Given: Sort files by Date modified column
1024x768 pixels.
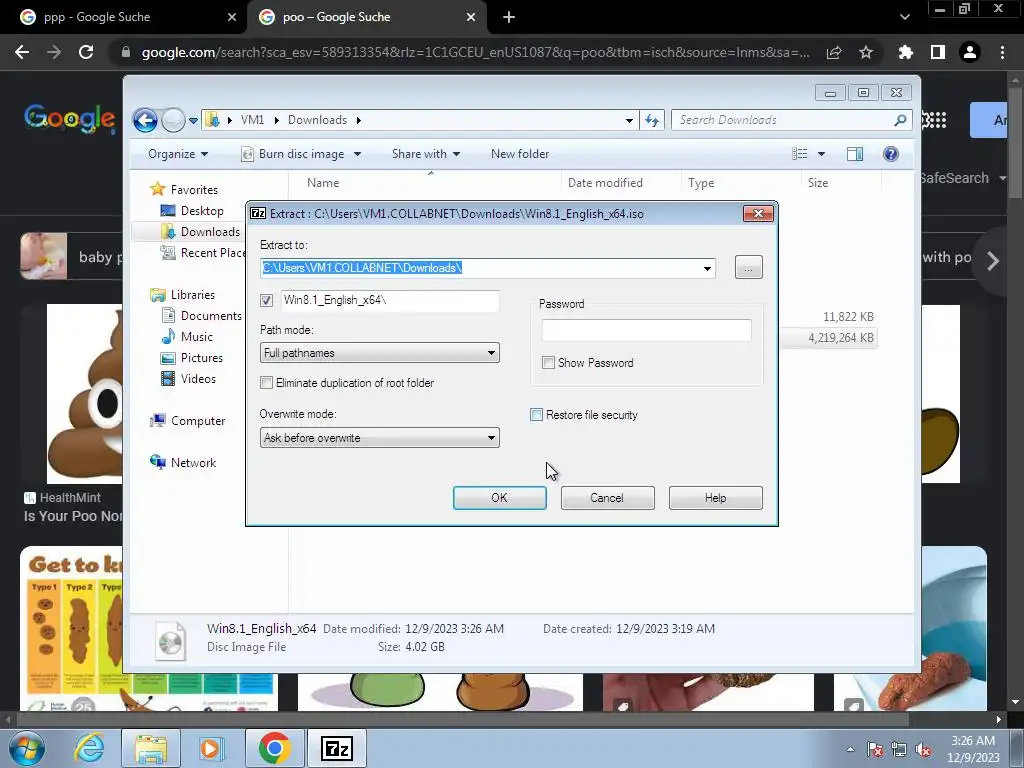Looking at the screenshot, I should tap(620, 183).
